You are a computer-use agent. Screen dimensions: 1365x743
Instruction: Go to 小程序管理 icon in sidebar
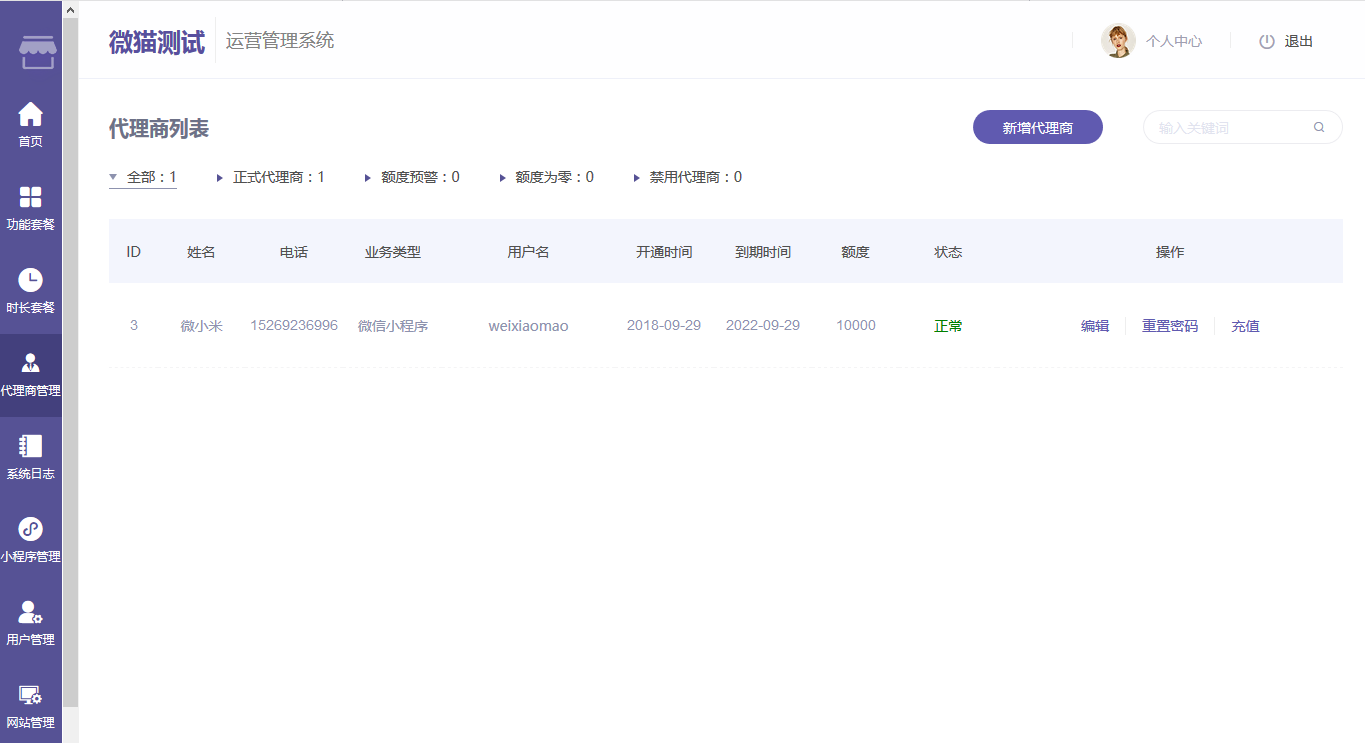click(x=31, y=529)
